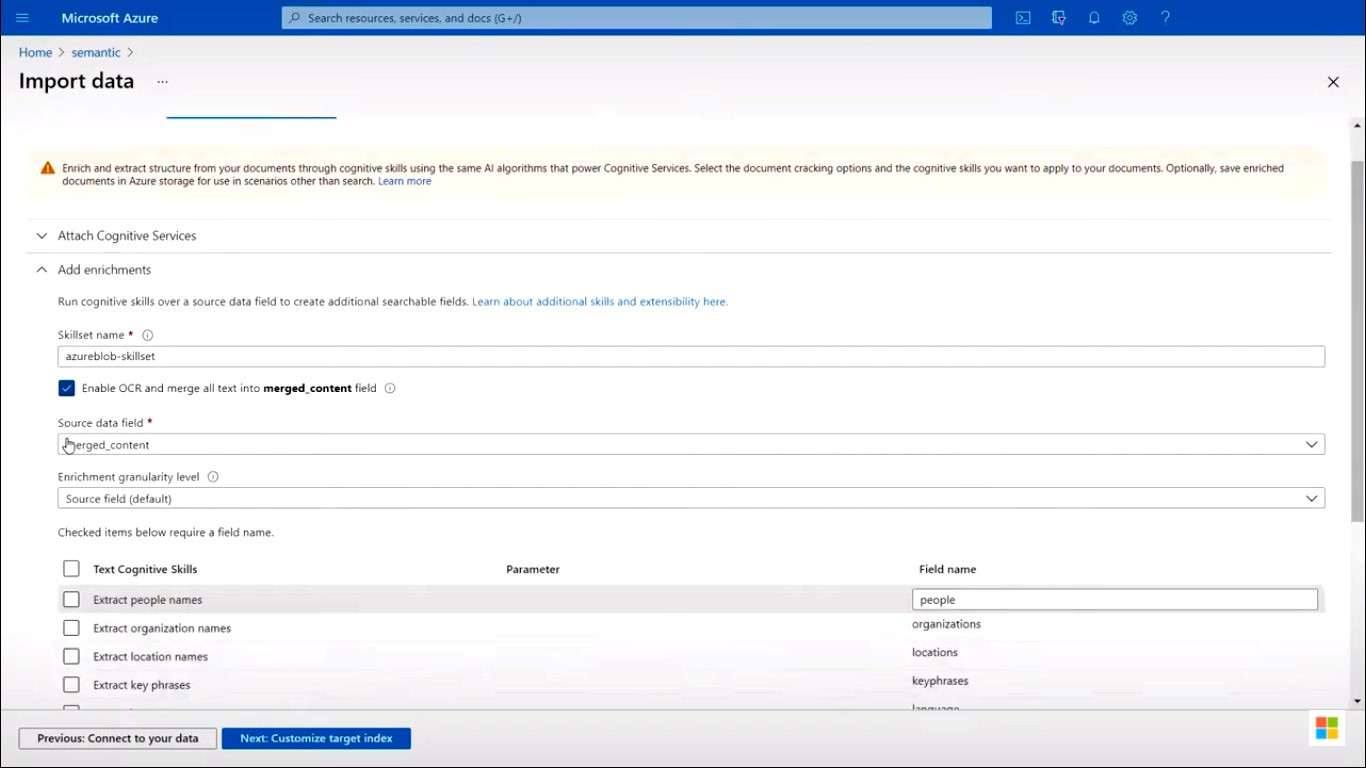Click the info icon next to Skillset name
This screenshot has width=1366, height=768.
click(148, 335)
